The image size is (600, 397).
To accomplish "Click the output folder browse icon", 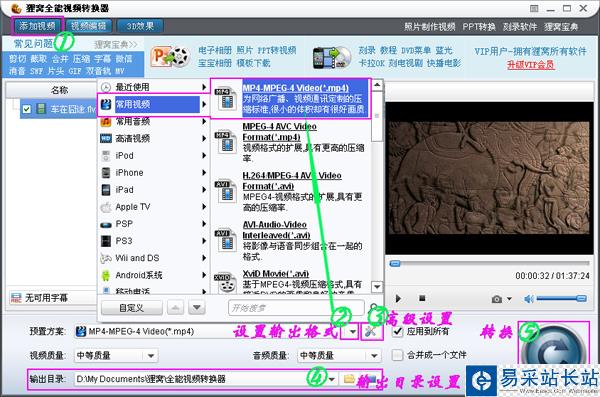I will tap(349, 379).
